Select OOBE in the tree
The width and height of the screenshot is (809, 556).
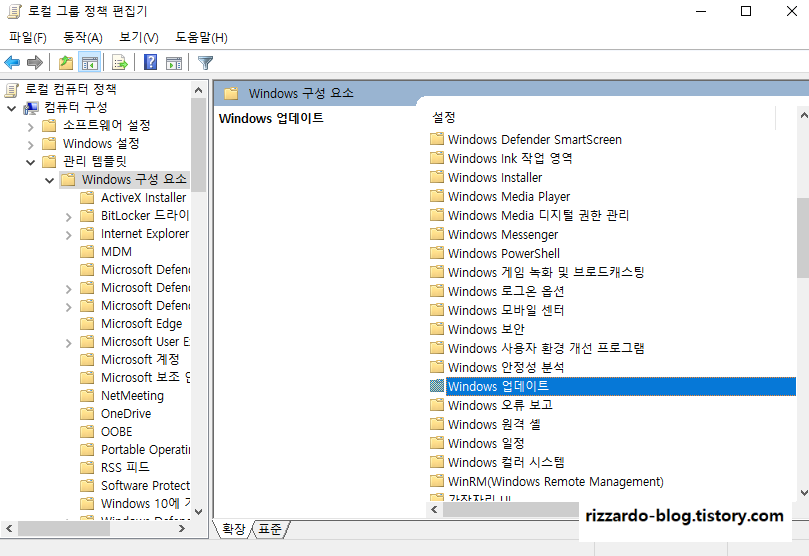(117, 432)
